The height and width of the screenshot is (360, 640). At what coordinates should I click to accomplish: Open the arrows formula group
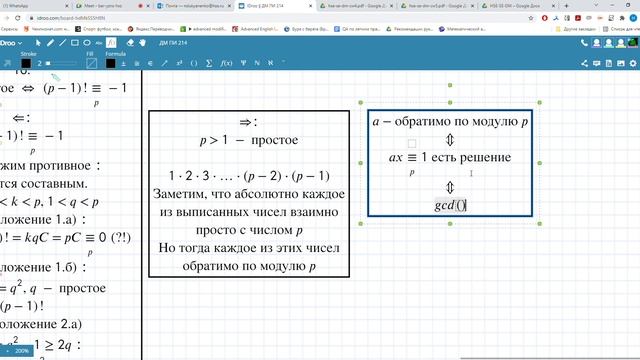tap(164, 63)
